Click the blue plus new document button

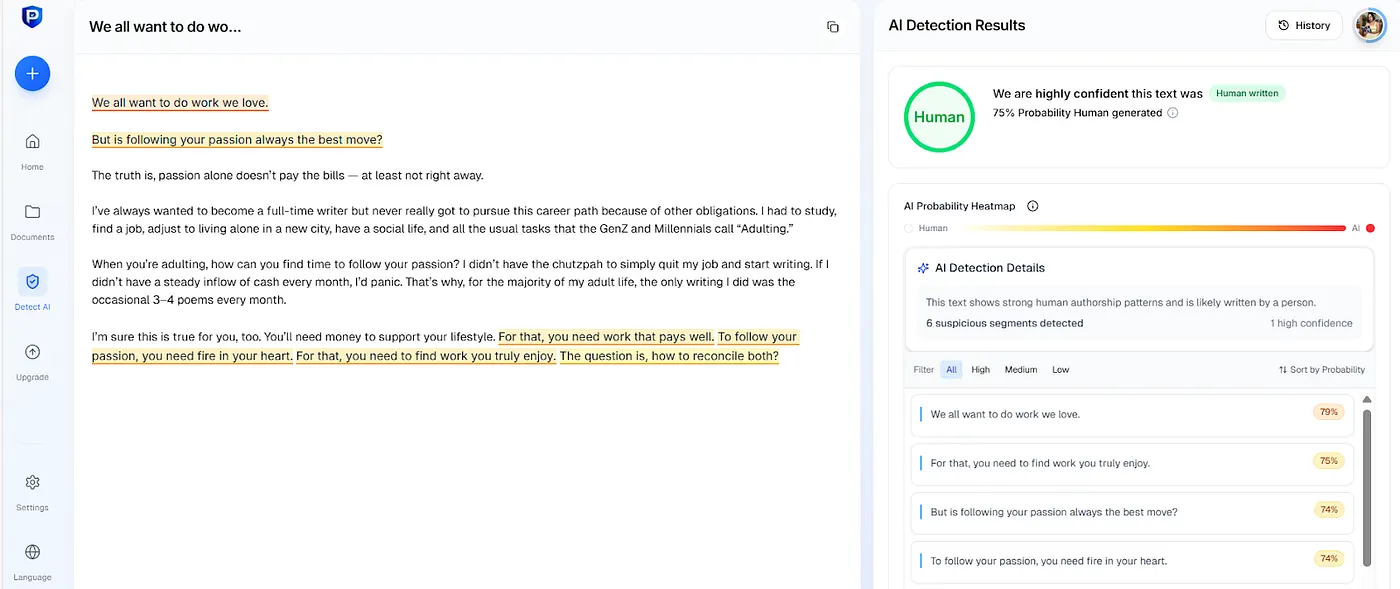coord(32,74)
